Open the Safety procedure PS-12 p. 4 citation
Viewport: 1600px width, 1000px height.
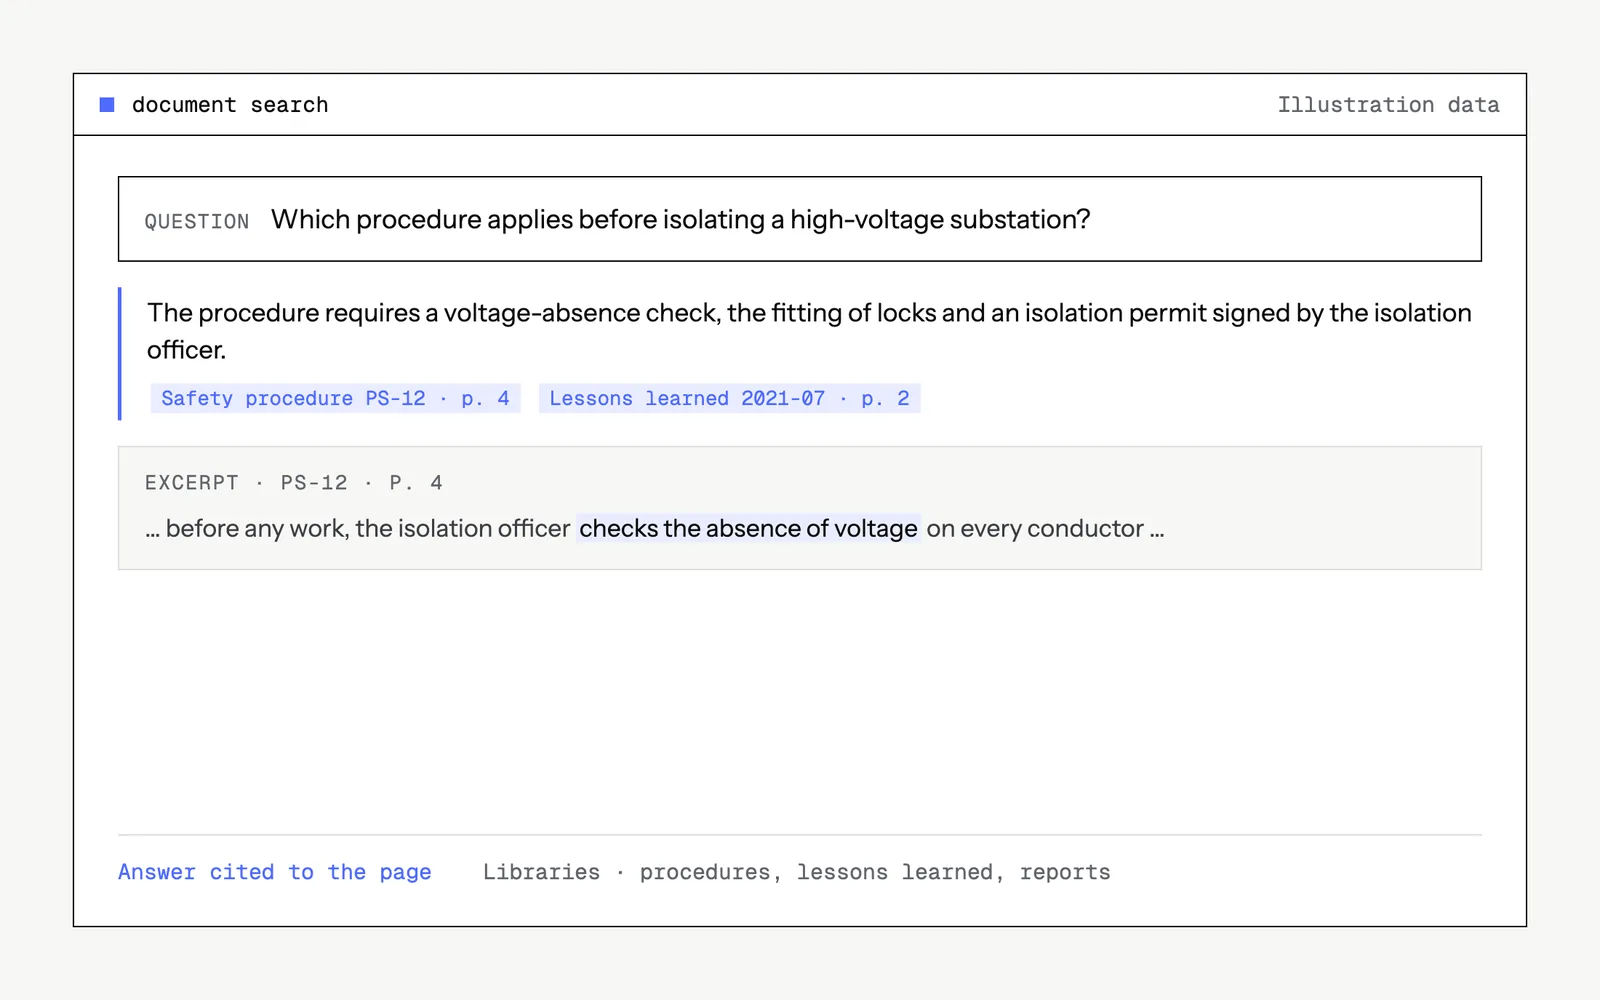[x=336, y=398]
